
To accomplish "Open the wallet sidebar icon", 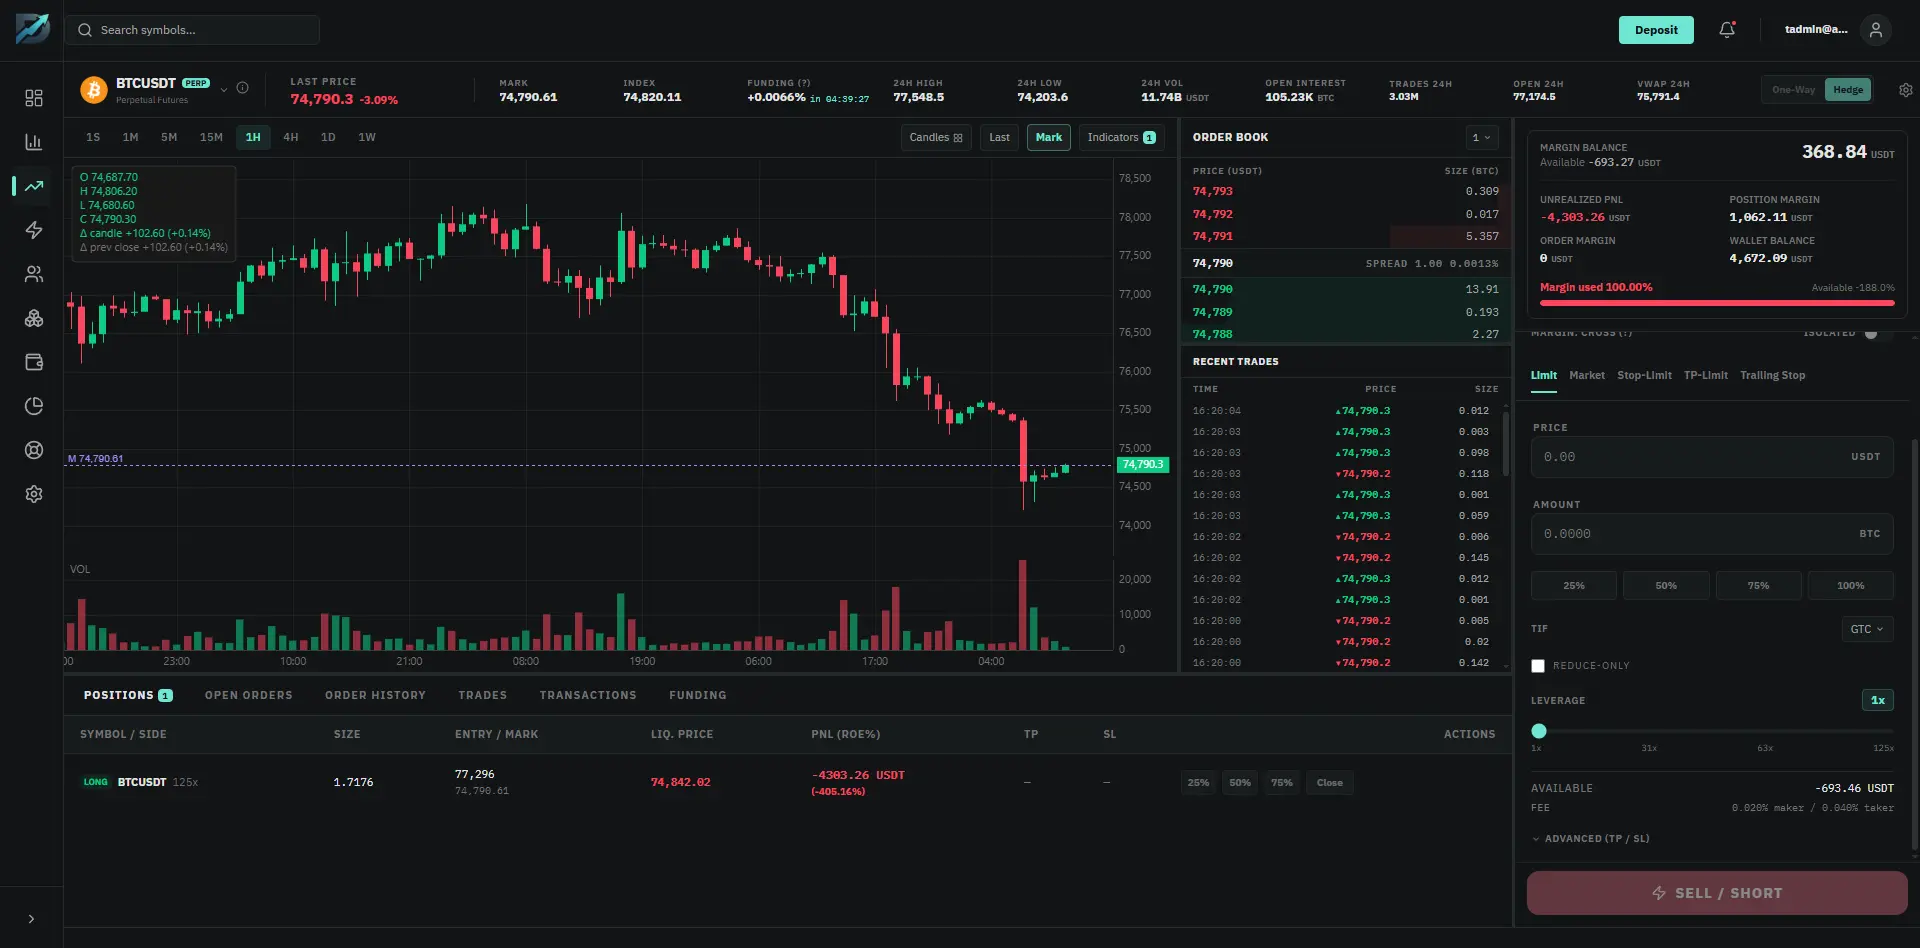I will click(34, 362).
